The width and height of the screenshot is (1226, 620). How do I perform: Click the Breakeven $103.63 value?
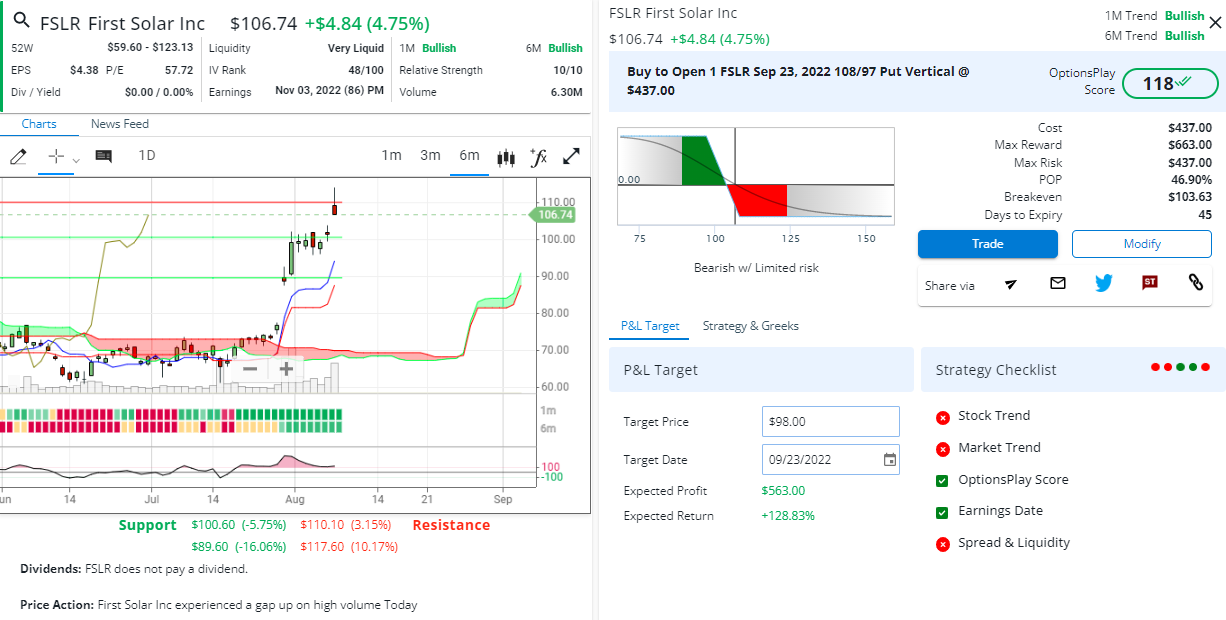(1190, 197)
